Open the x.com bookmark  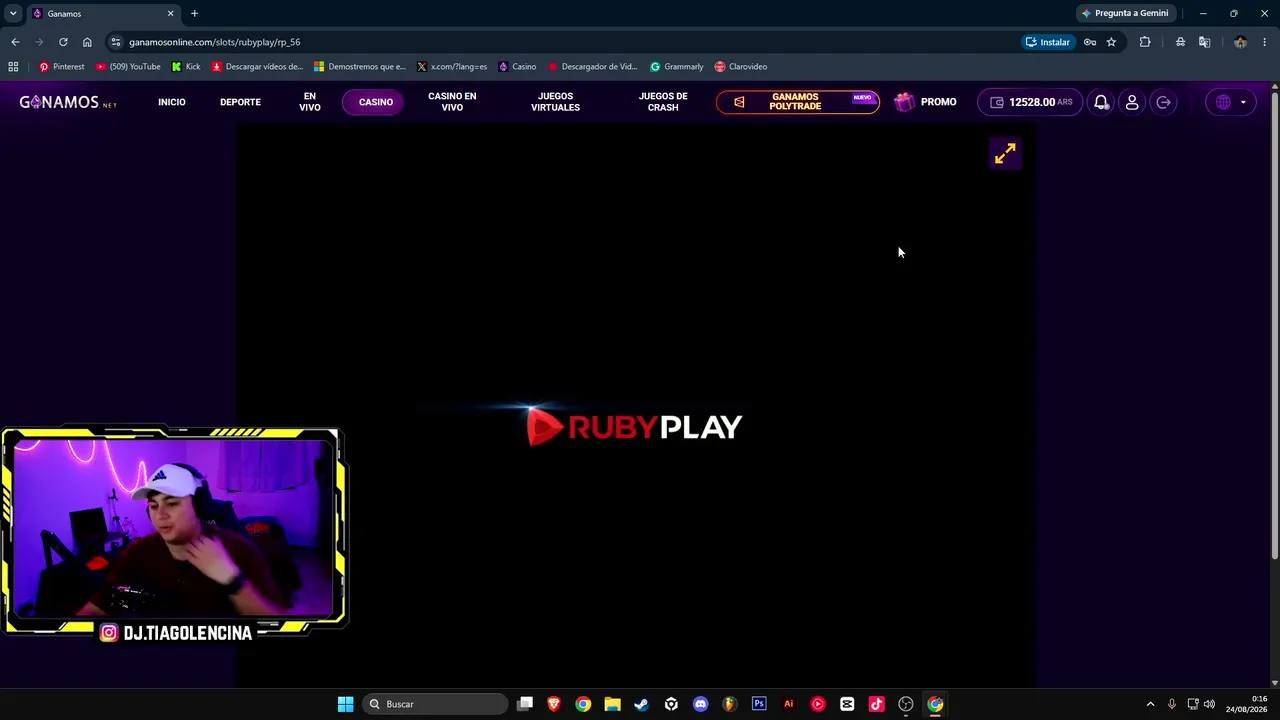point(452,67)
